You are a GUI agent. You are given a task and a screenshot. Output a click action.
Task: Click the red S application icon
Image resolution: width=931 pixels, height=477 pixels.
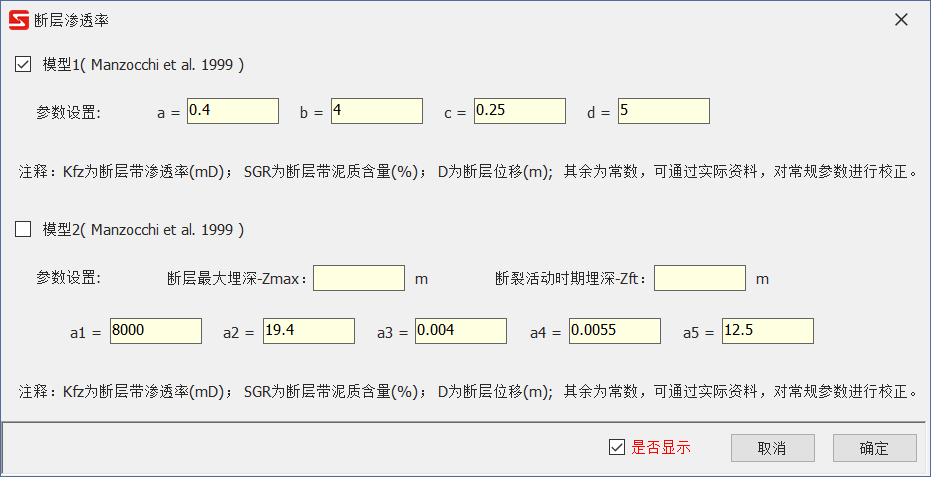19,20
